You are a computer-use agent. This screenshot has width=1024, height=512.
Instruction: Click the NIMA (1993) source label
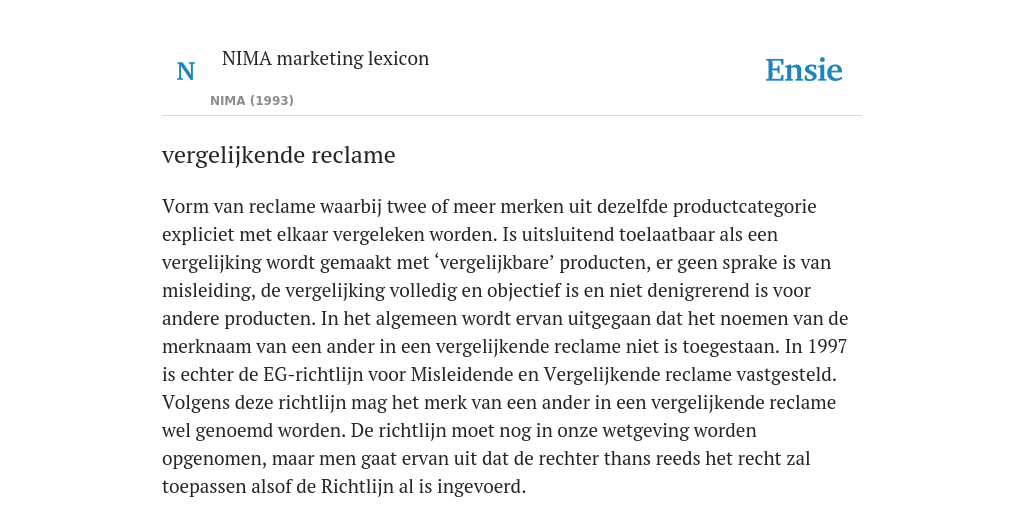click(252, 101)
